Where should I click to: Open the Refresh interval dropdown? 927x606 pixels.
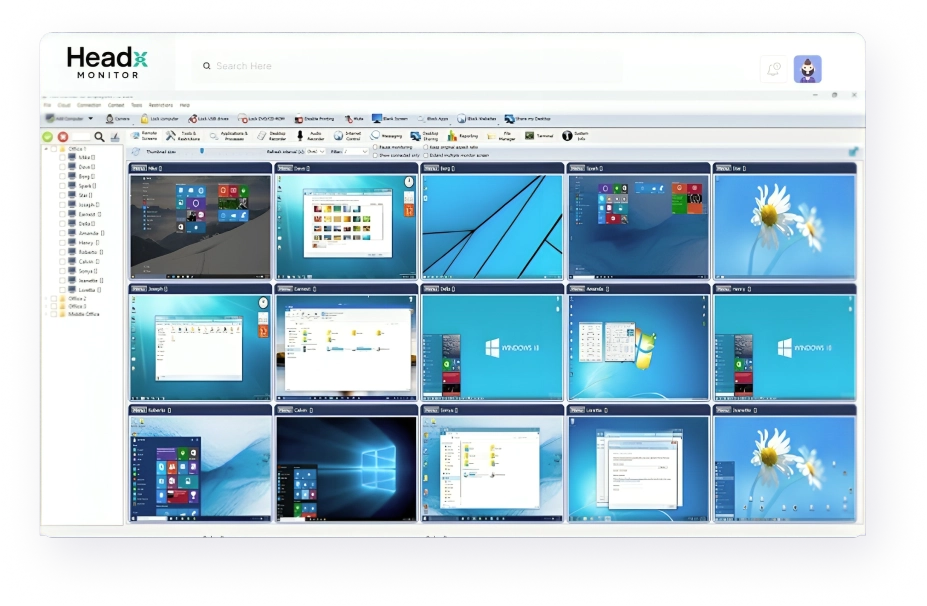pyautogui.click(x=314, y=151)
